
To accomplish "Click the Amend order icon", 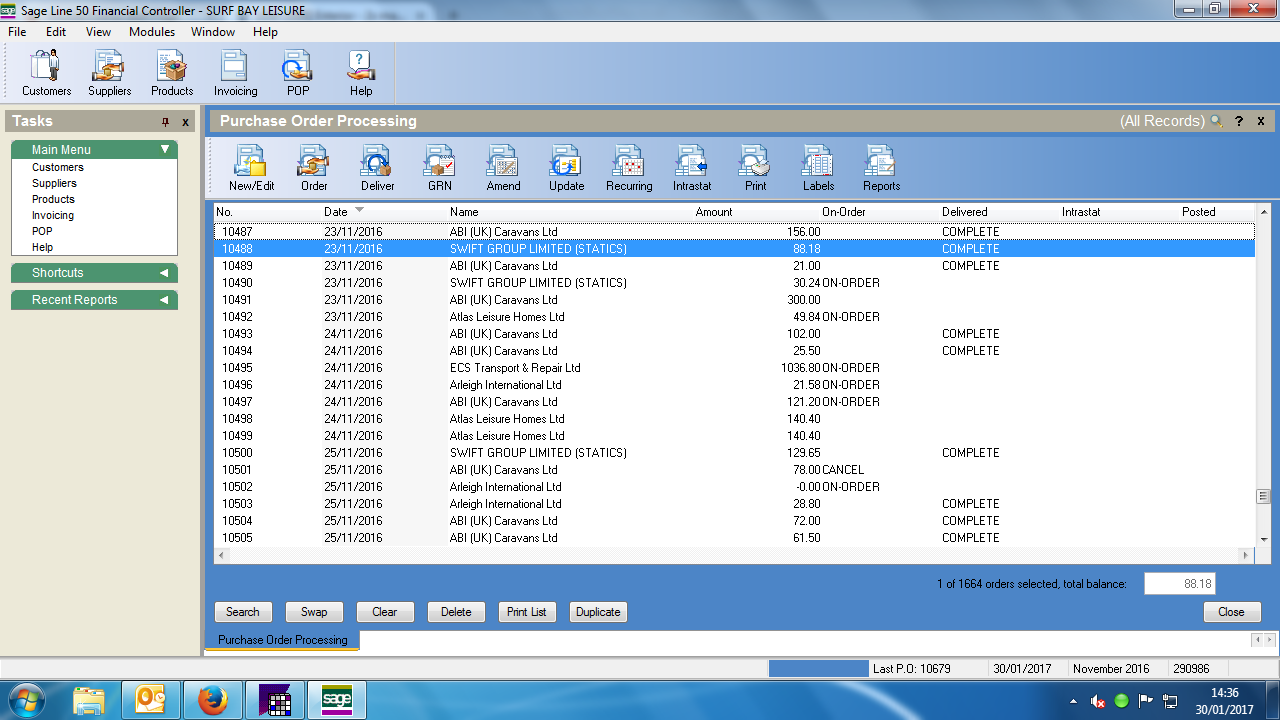I will [503, 168].
